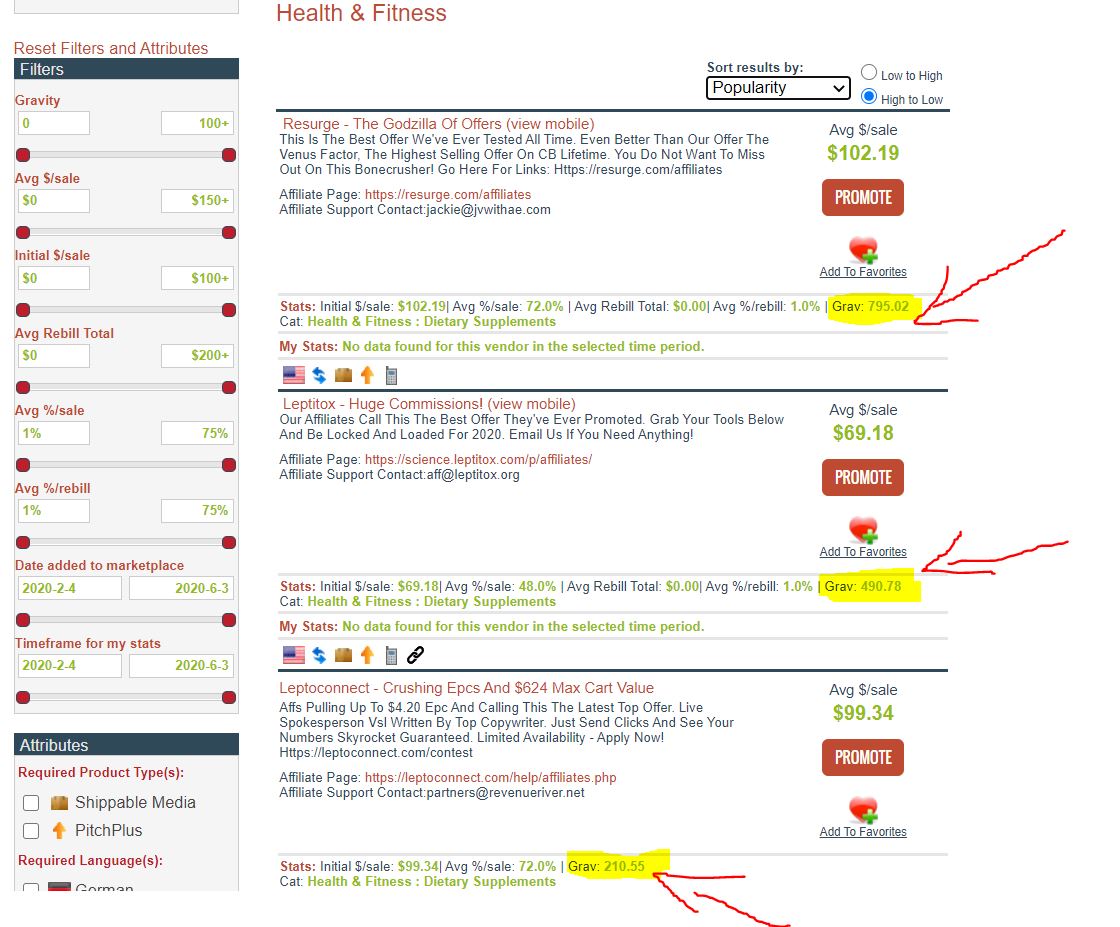Check the German required language checkbox
Viewport: 1120px width, 927px height.
tap(30, 888)
